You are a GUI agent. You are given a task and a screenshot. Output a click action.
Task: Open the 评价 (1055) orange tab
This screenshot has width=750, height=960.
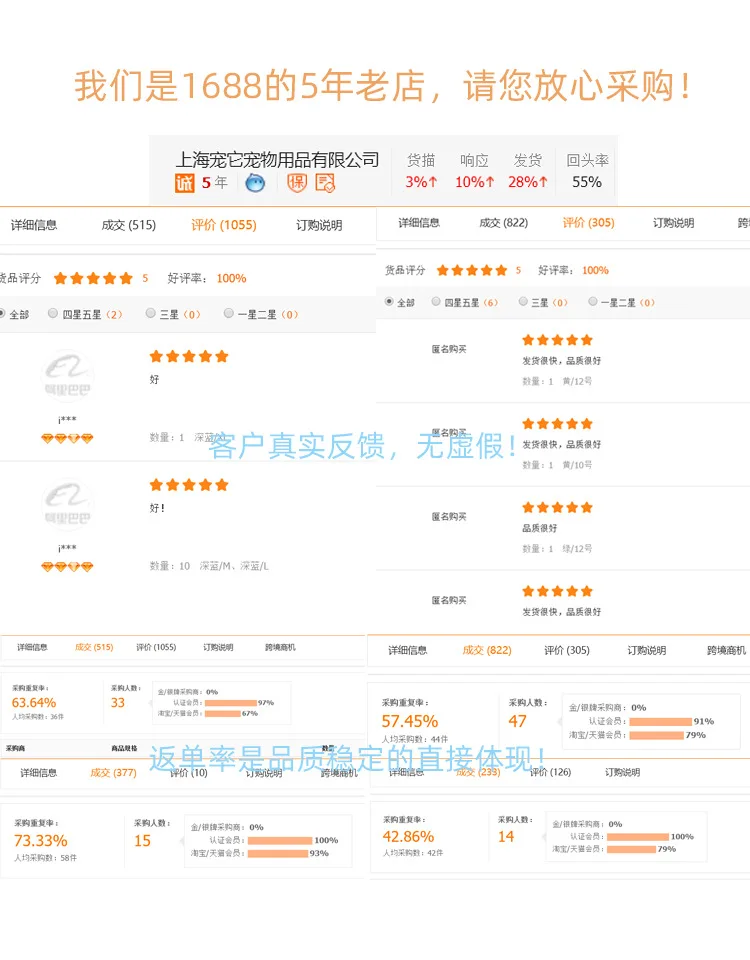[223, 225]
